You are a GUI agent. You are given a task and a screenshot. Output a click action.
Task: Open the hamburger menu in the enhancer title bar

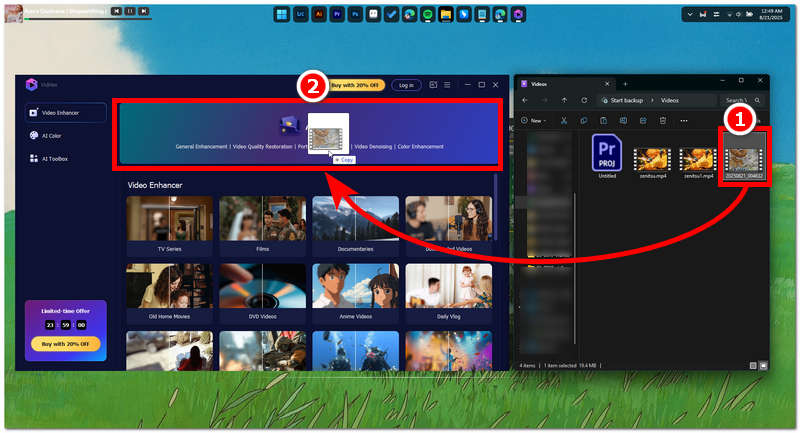[x=447, y=85]
